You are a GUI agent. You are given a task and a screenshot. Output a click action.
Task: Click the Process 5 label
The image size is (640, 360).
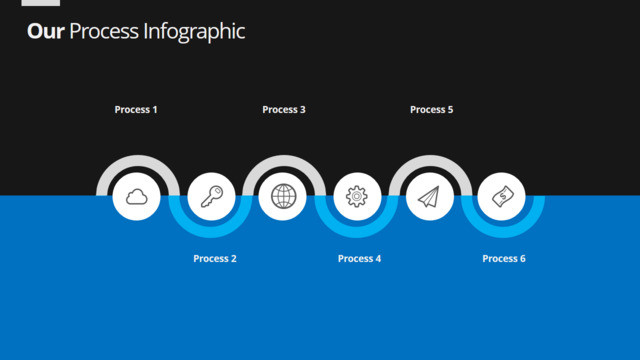pos(431,109)
